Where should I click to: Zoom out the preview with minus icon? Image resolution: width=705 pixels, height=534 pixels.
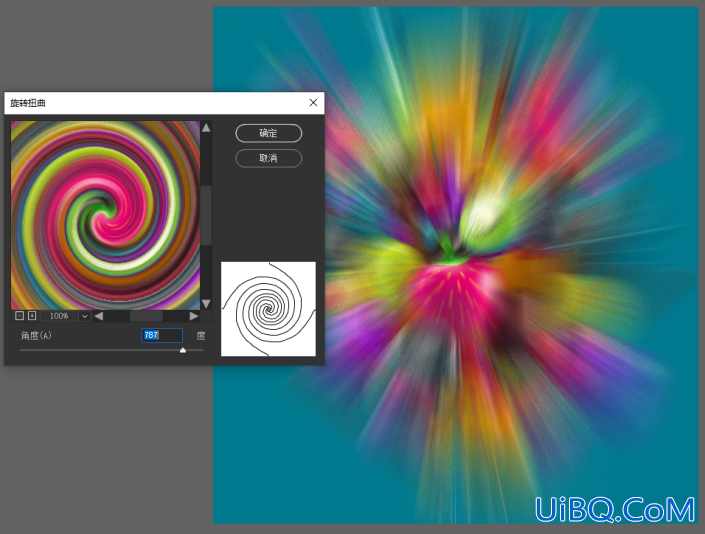19,316
